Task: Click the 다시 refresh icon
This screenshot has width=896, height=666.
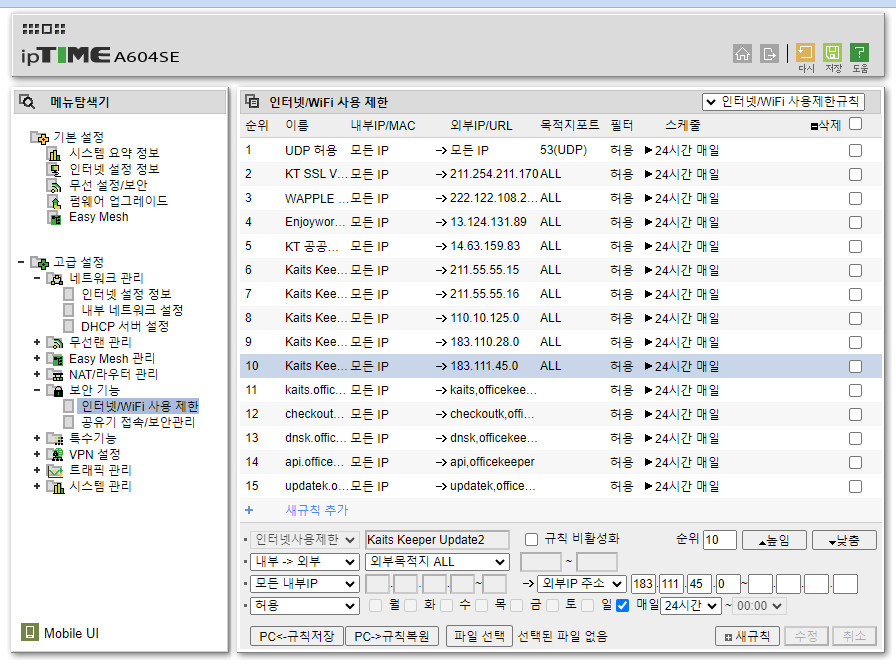Action: pyautogui.click(x=805, y=53)
